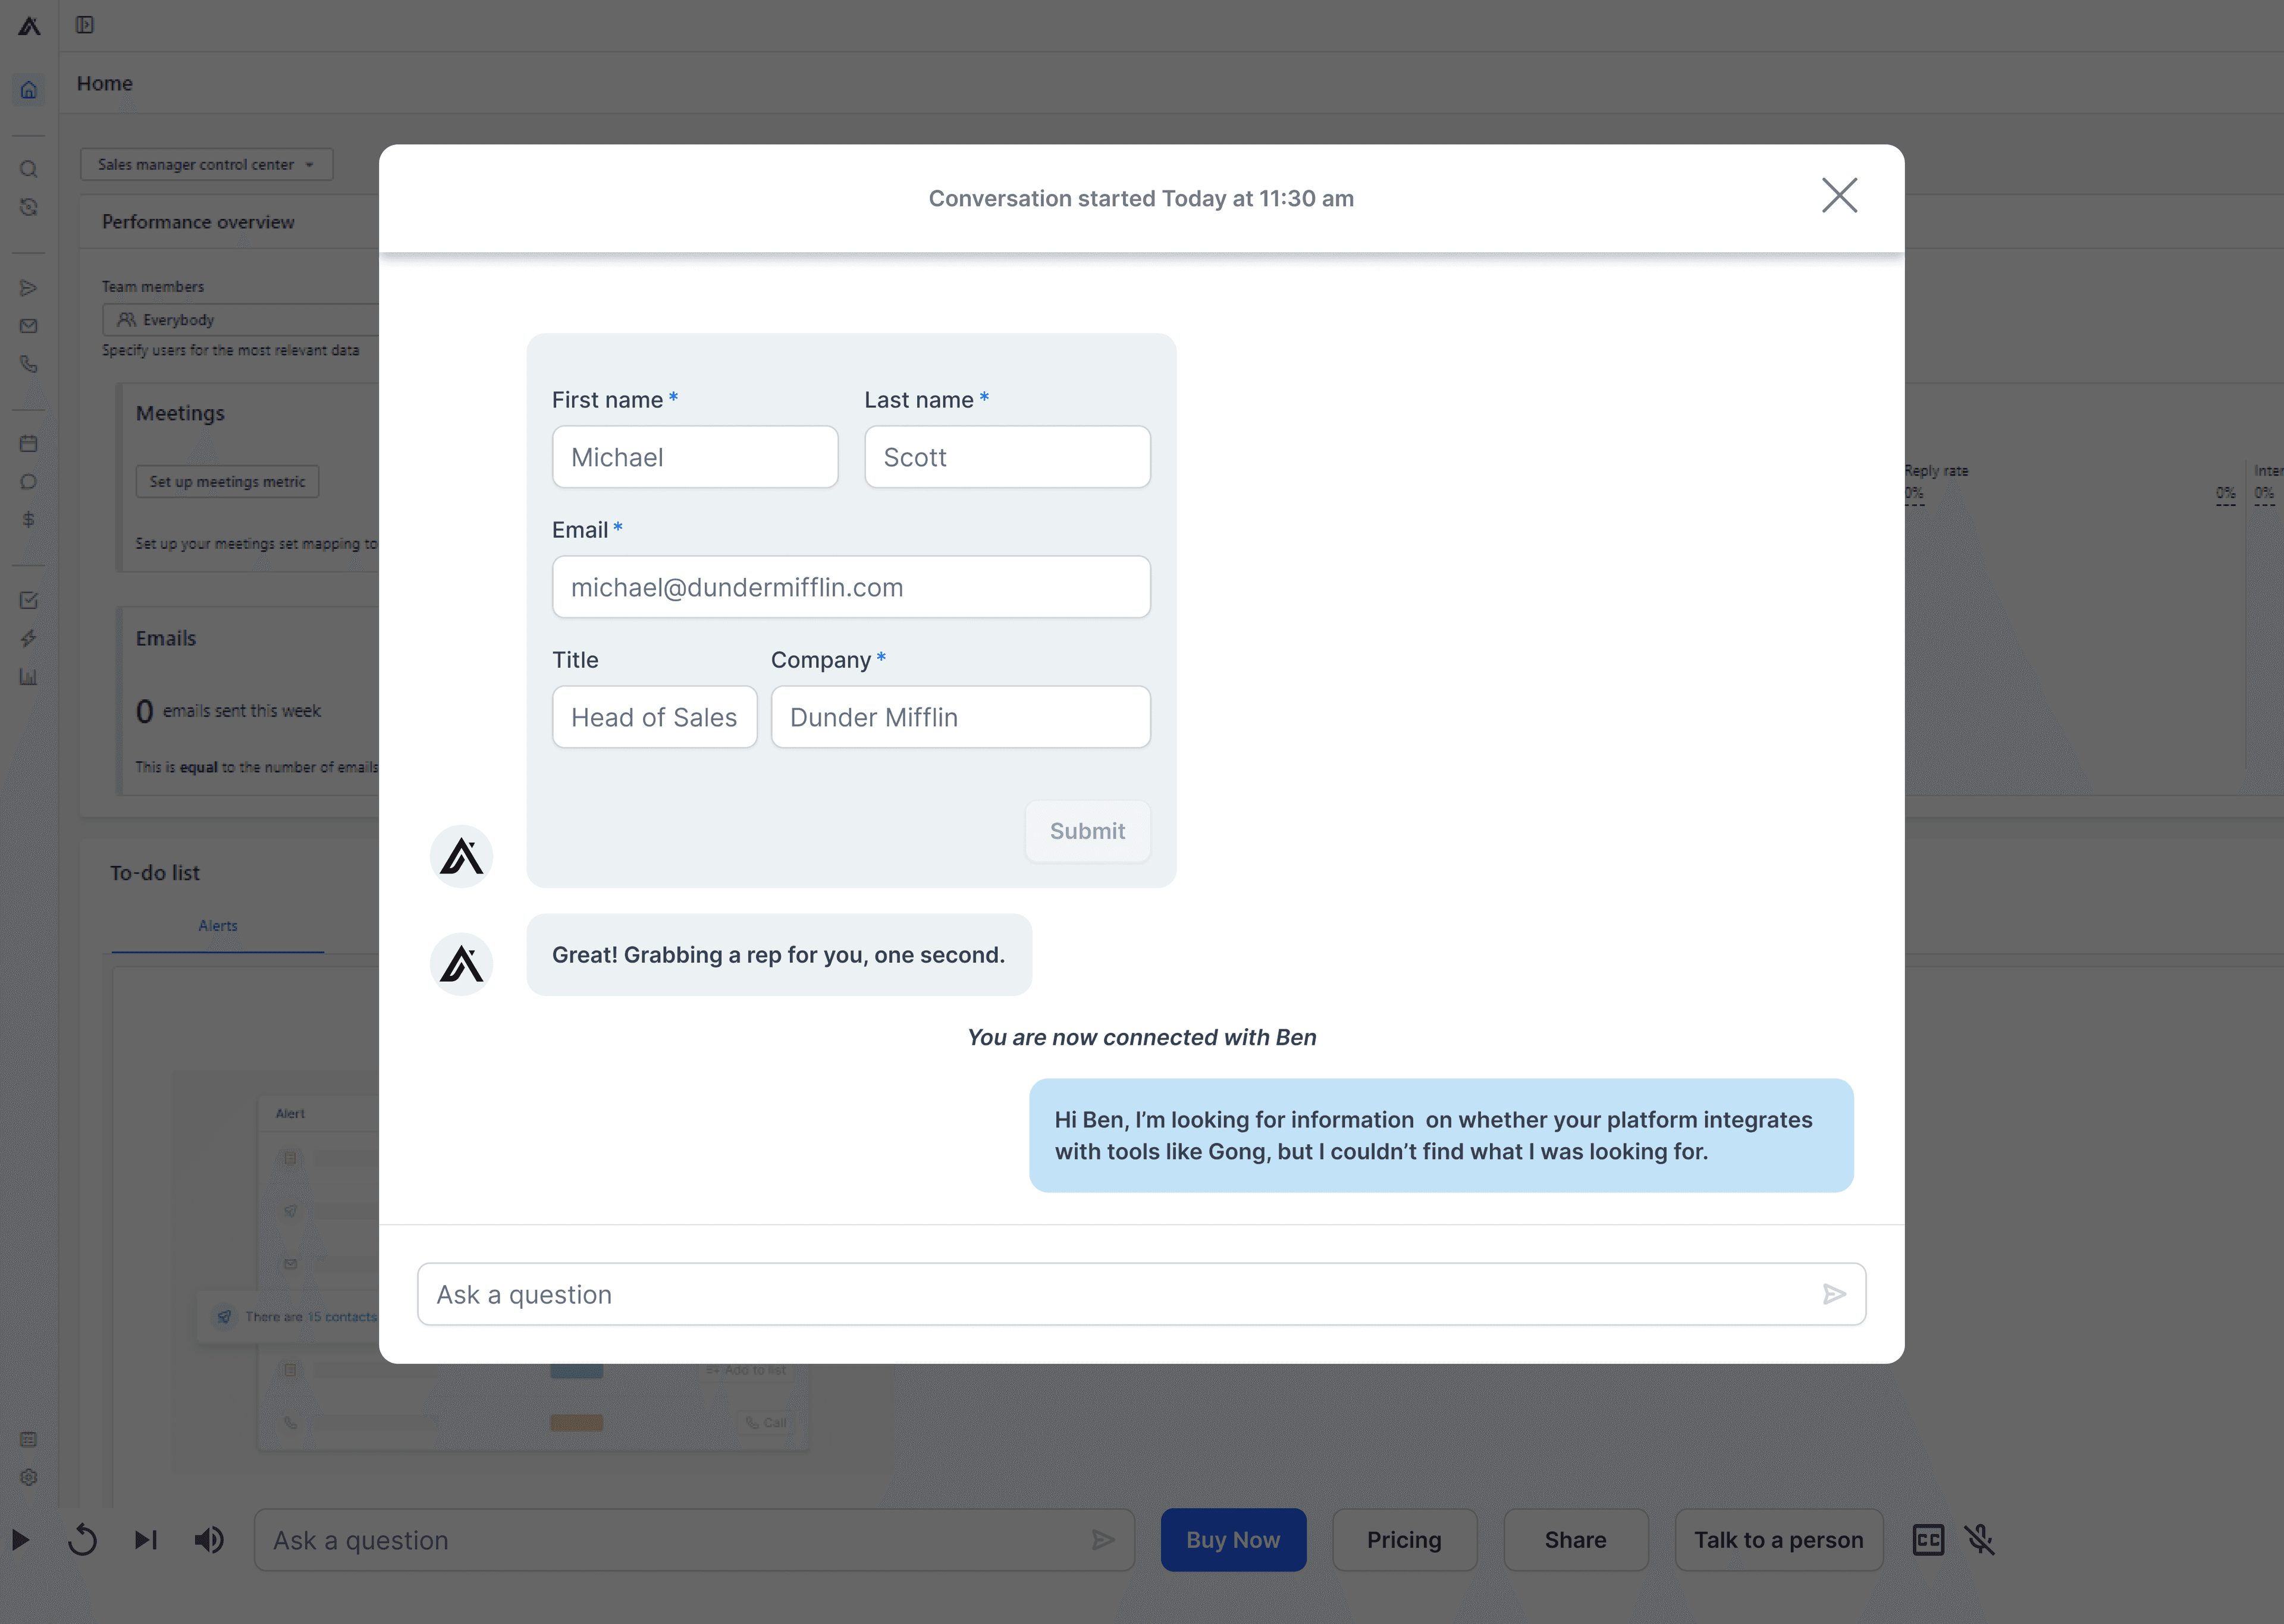
Task: Close the conversation dialog with X
Action: click(1839, 196)
